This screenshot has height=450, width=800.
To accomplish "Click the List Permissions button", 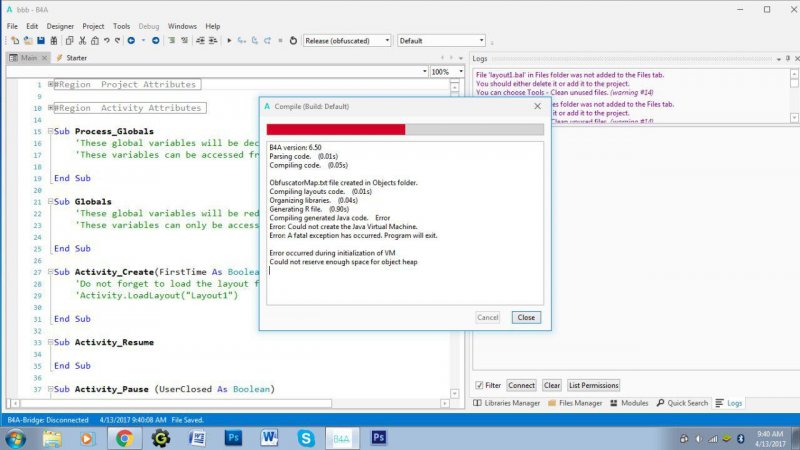I will [594, 385].
